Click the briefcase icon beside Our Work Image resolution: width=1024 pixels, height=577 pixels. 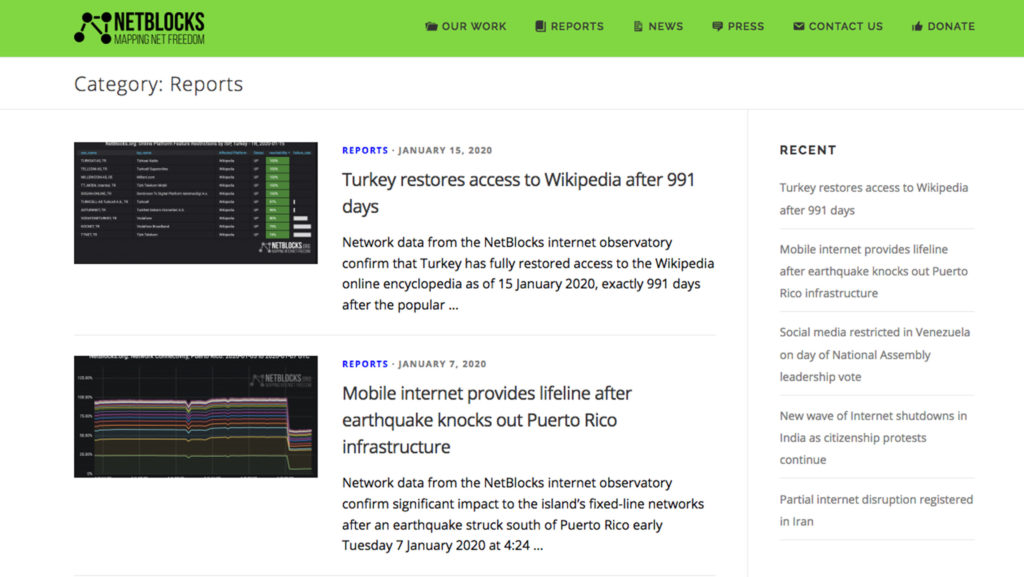coord(431,26)
